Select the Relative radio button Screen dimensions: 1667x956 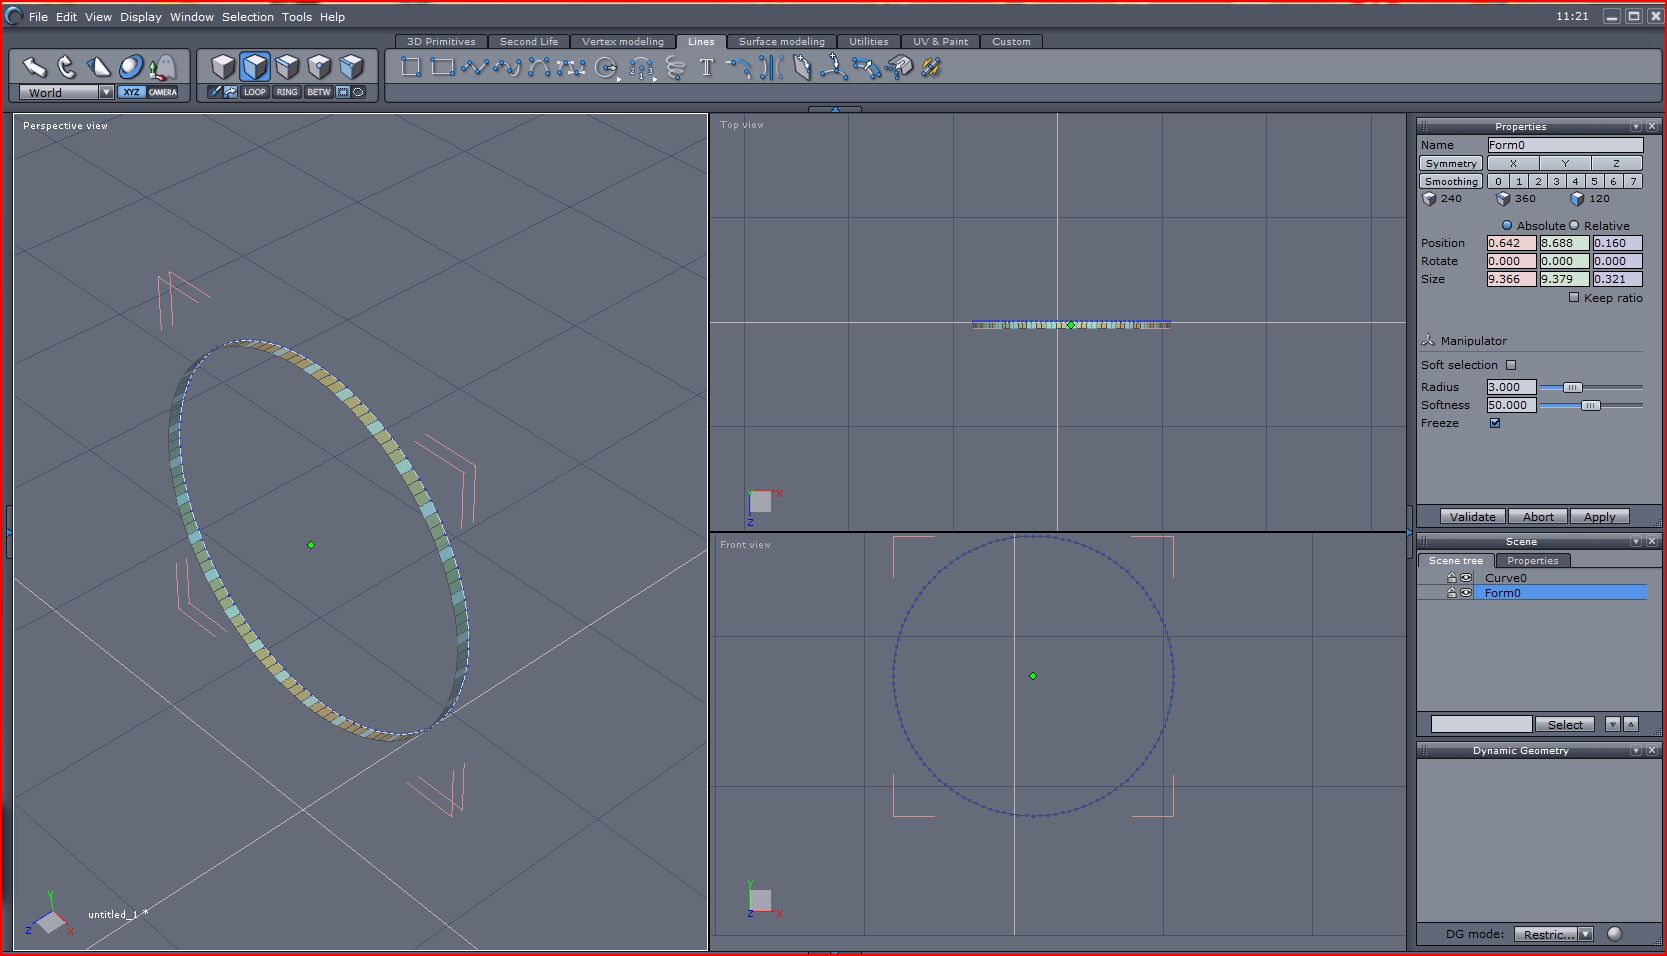1574,225
